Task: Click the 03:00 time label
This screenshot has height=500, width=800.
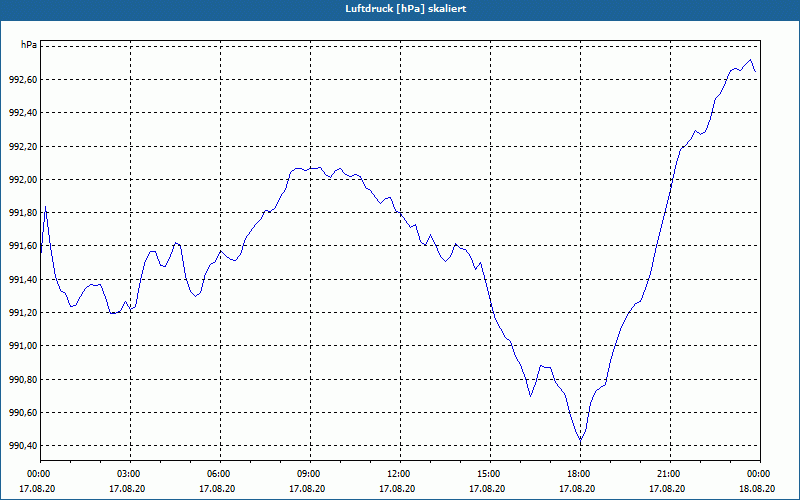Action: [x=130, y=474]
